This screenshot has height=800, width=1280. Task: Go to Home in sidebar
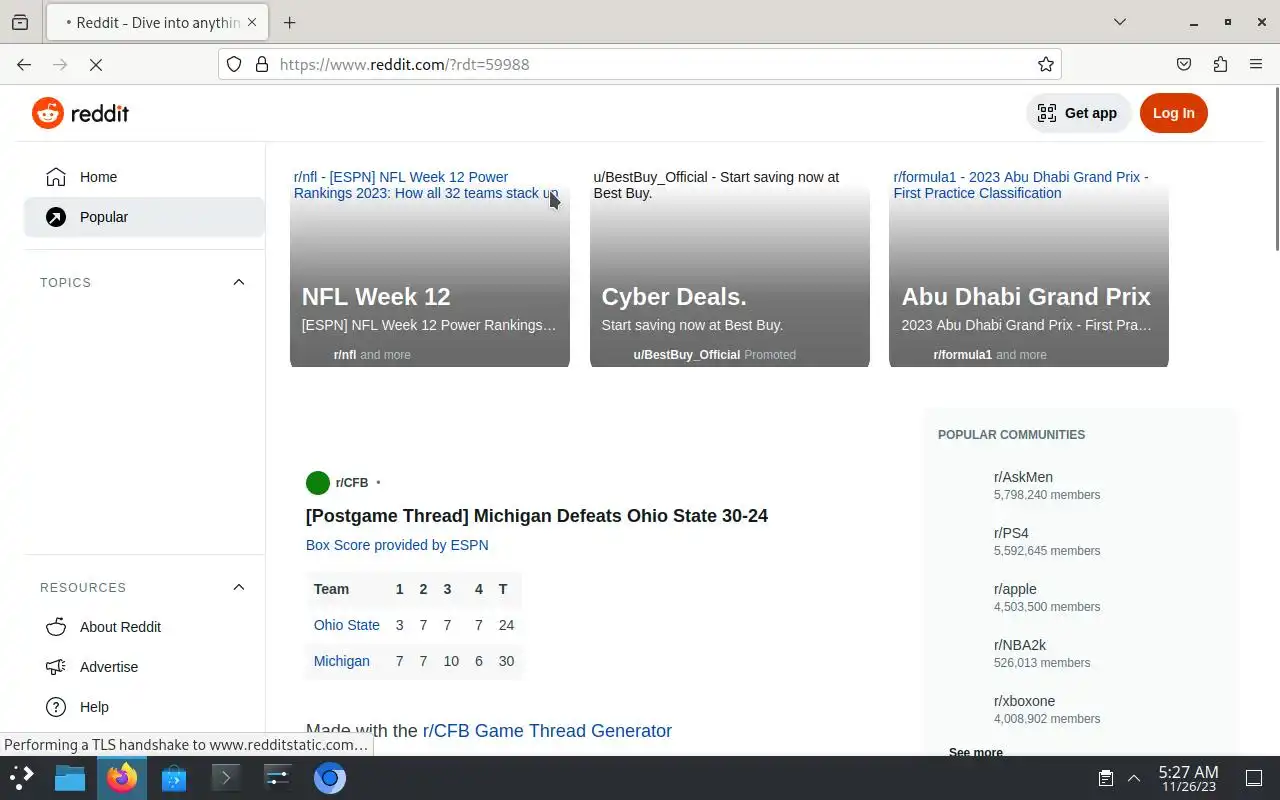(x=144, y=177)
